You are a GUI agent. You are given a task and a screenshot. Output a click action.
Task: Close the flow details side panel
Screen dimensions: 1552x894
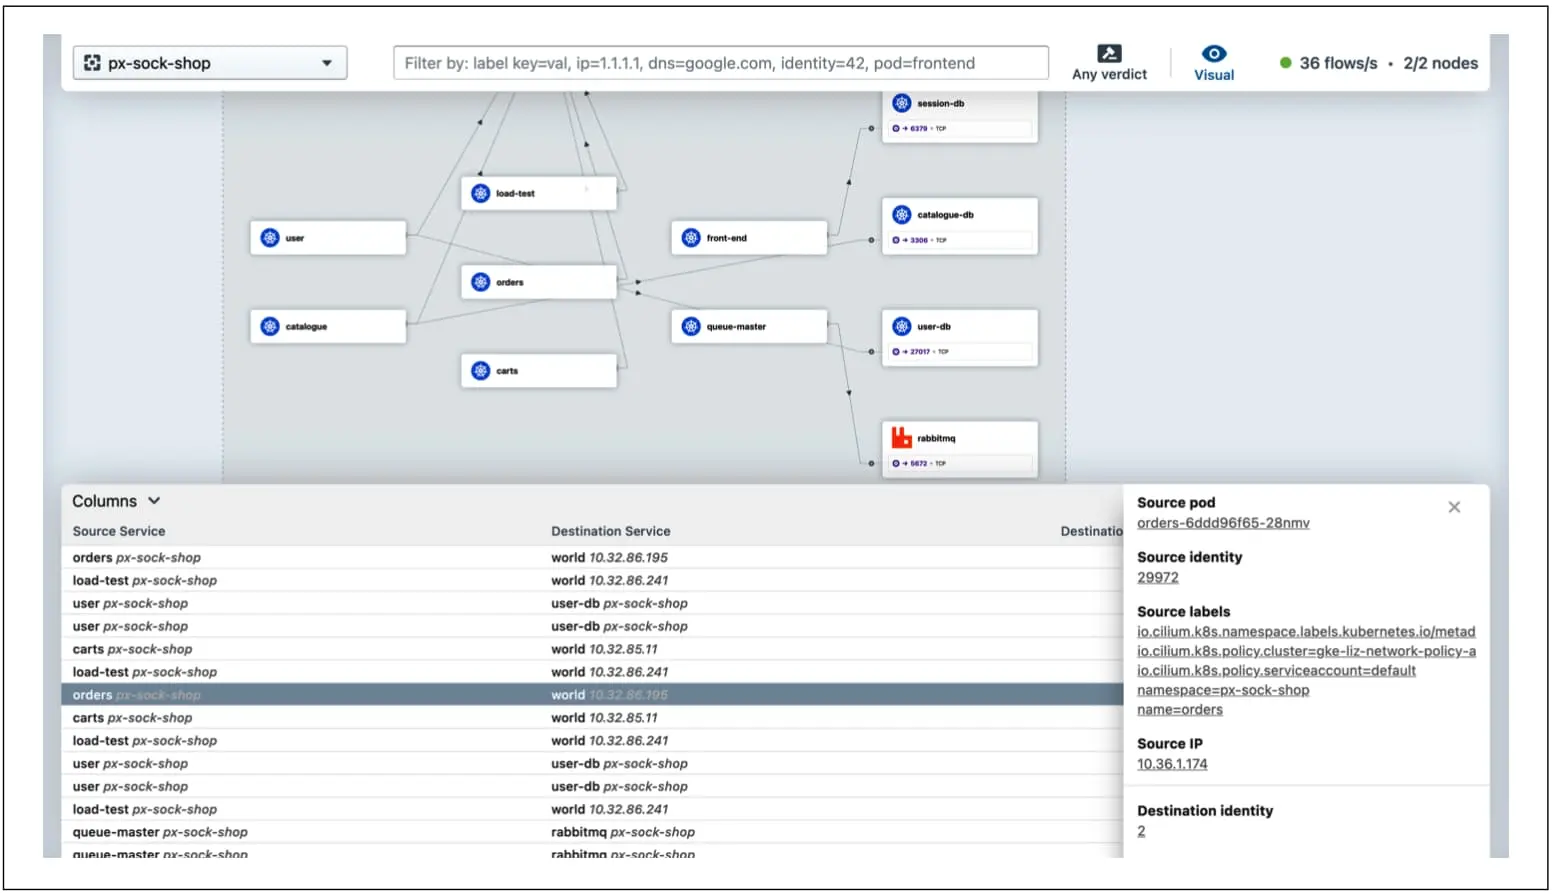click(1454, 507)
